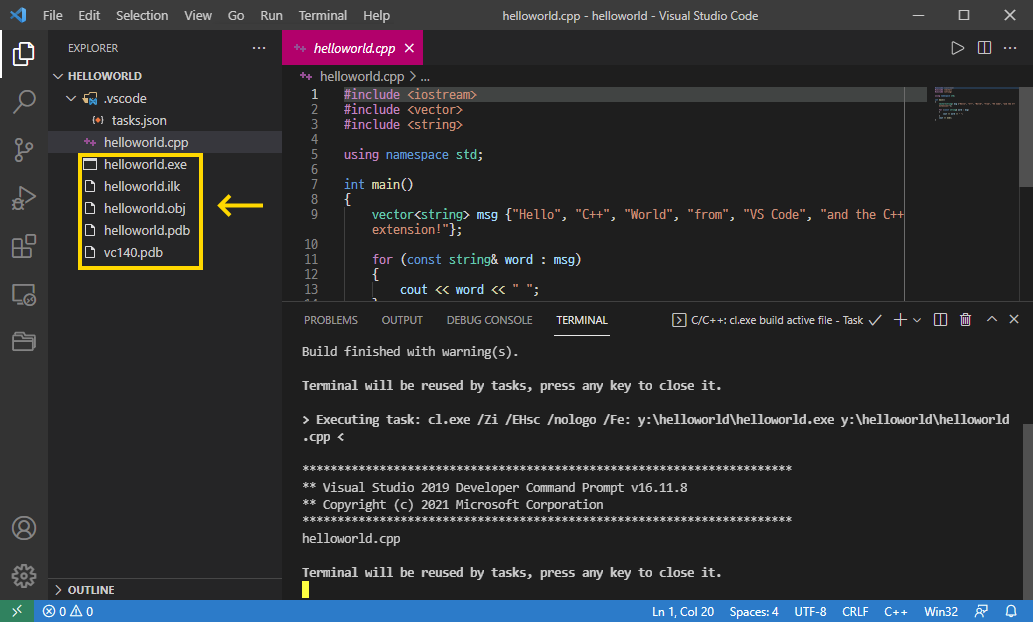The width and height of the screenshot is (1033, 622).
Task: Select helloworld.exe in the explorer
Action: (165, 164)
